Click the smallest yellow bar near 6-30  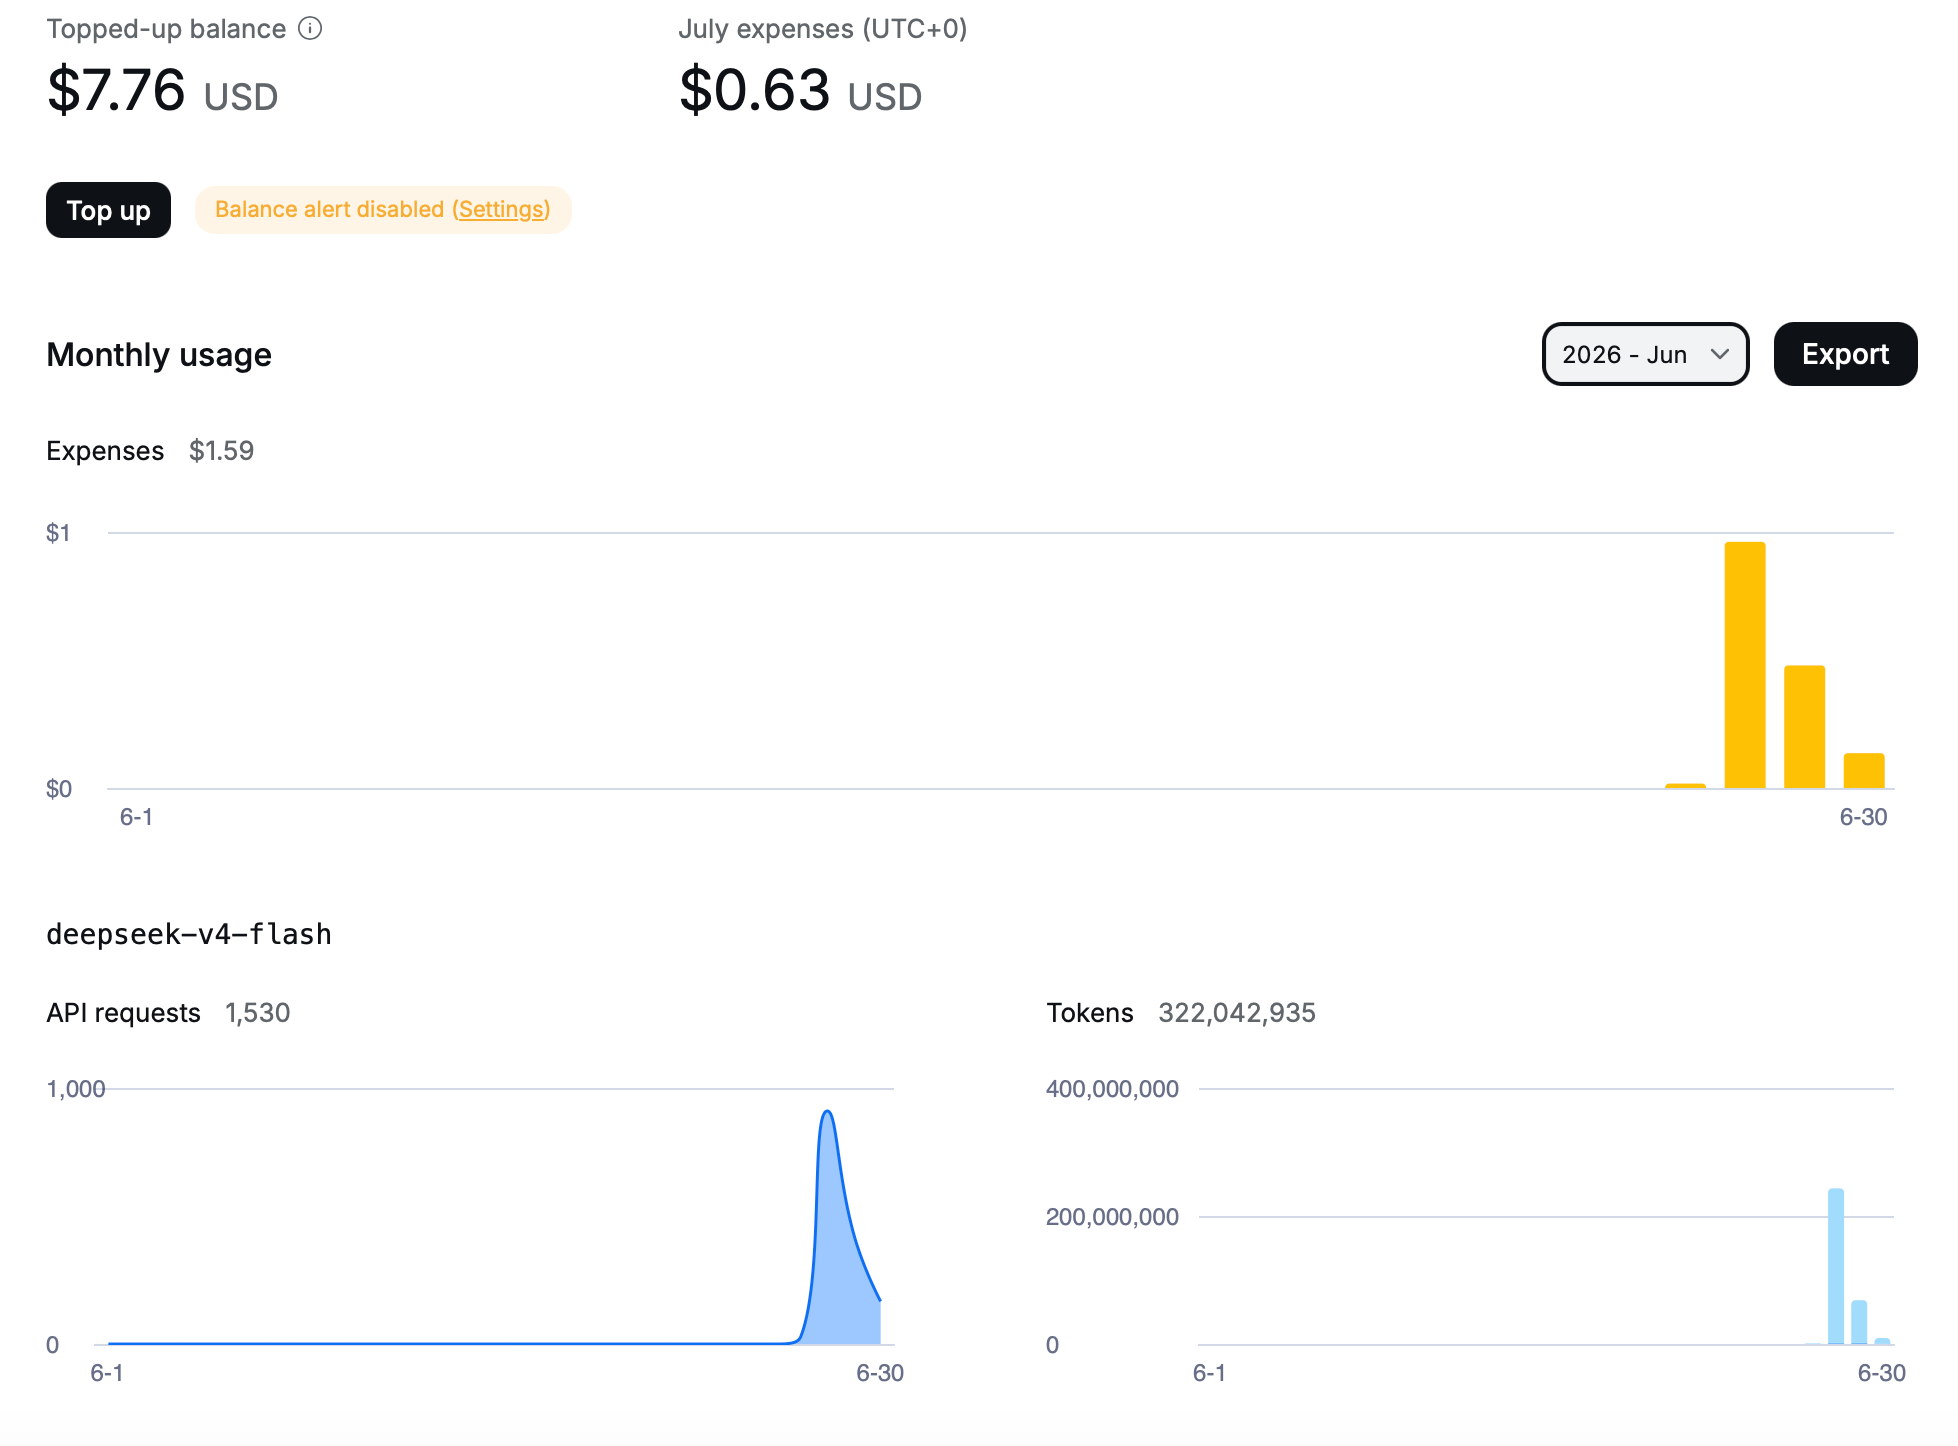pos(1685,786)
